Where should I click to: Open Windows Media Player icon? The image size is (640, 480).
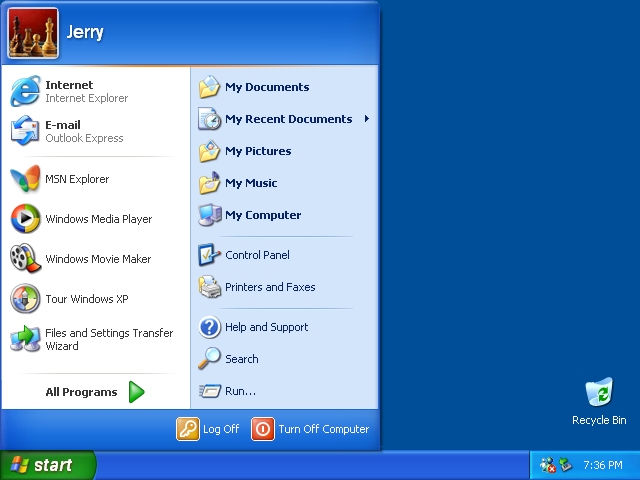[25, 218]
